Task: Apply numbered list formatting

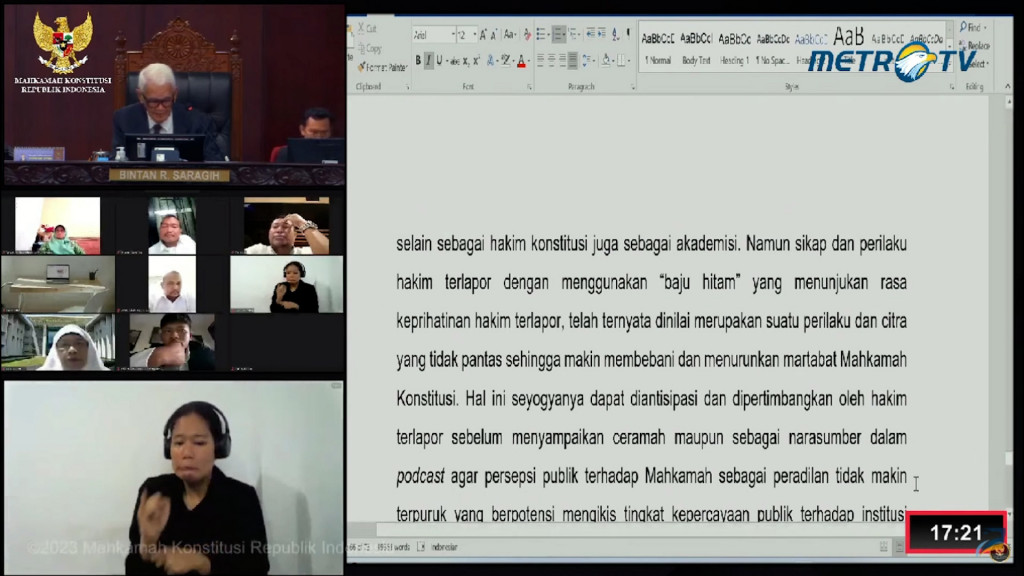Action: (558, 34)
